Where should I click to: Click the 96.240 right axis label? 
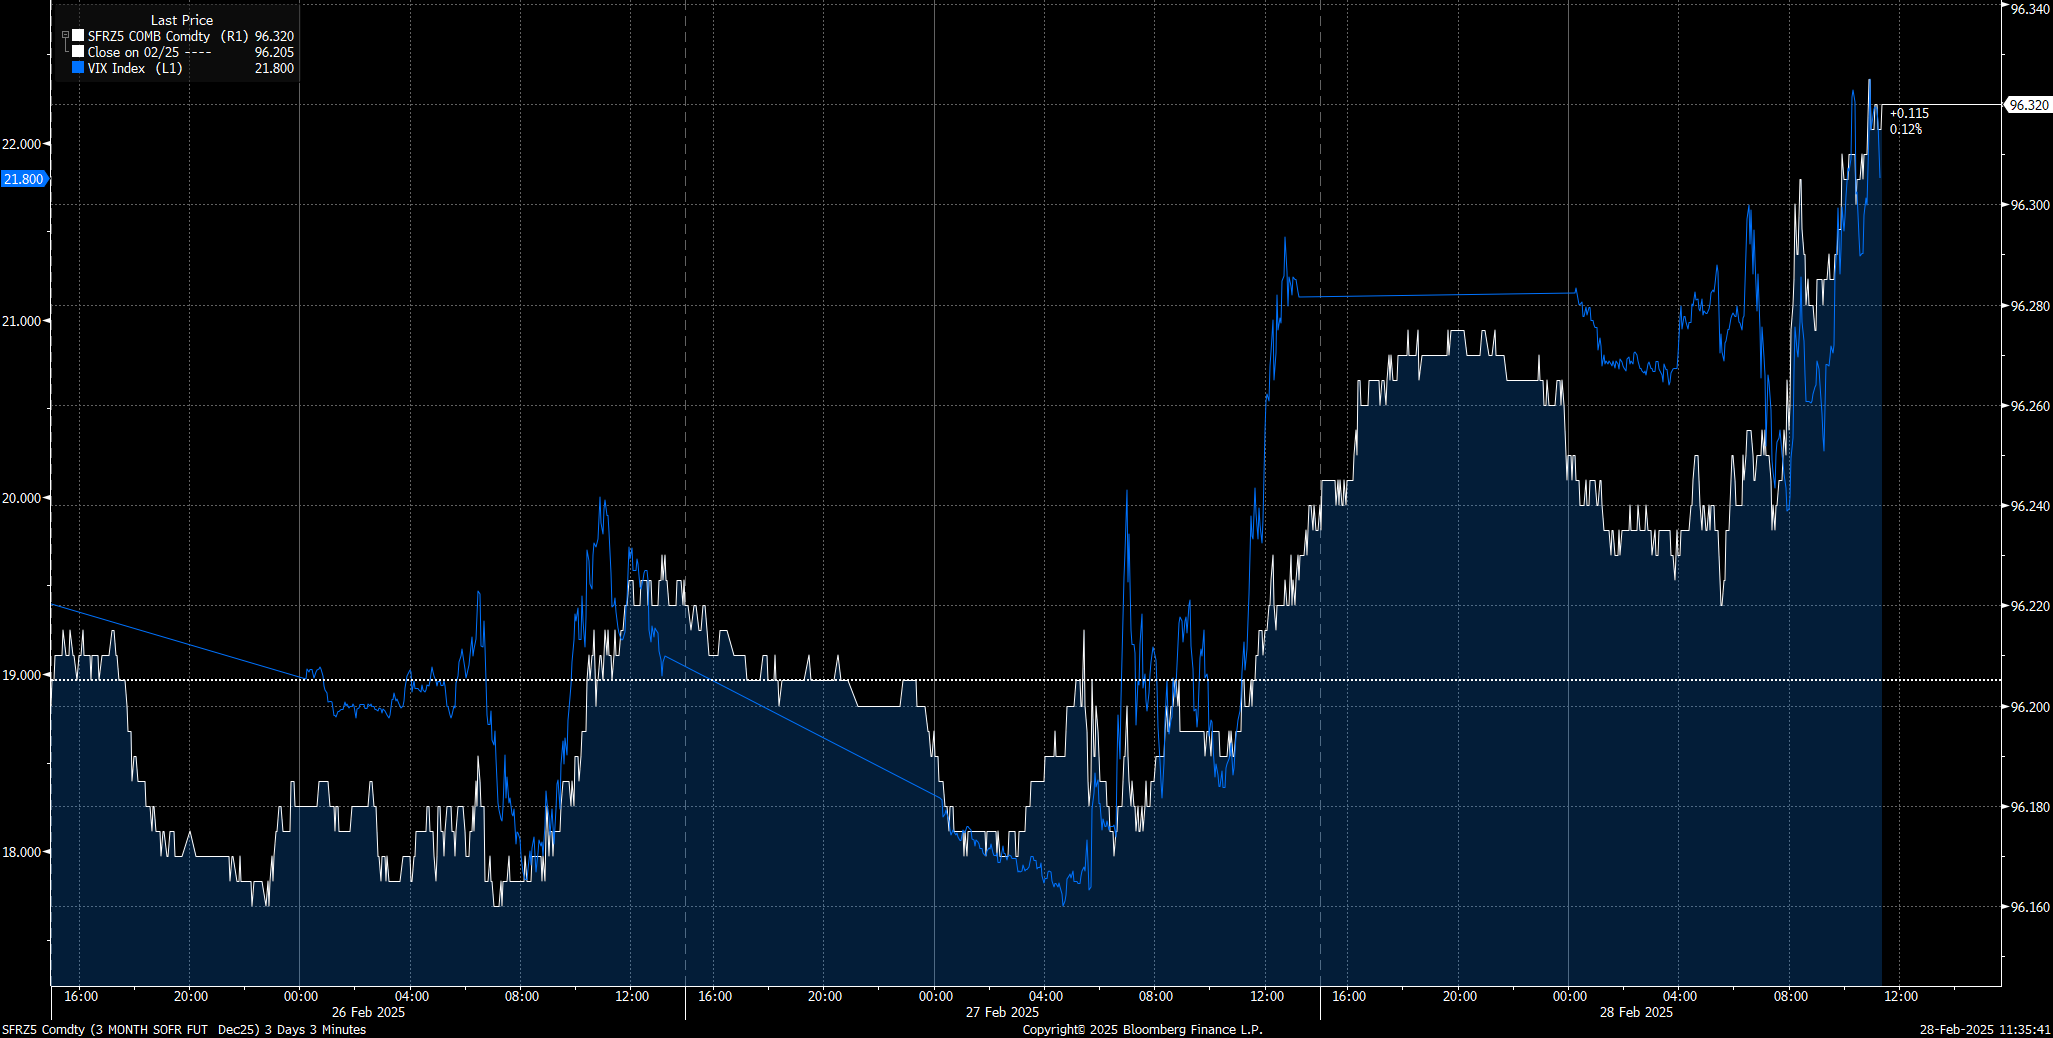(2030, 506)
